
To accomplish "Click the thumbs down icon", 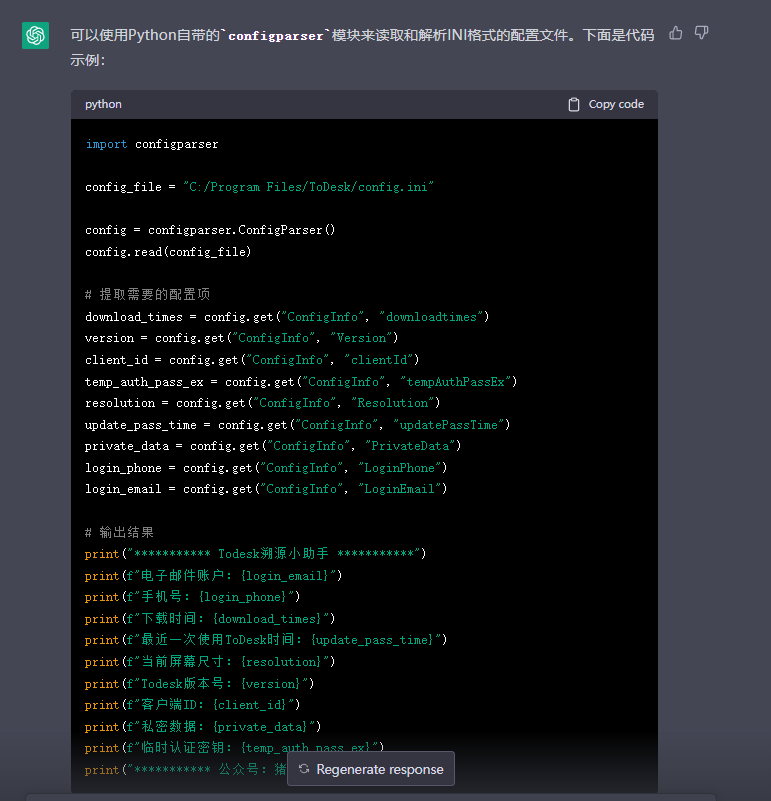I will point(702,34).
